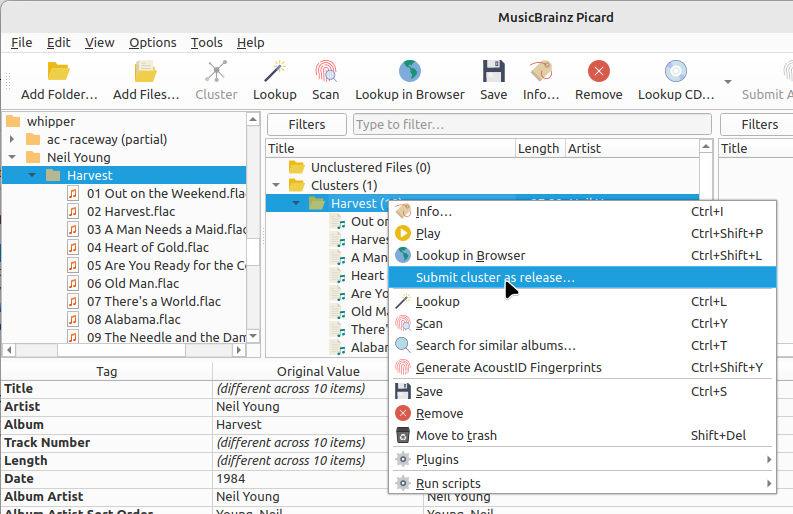The height and width of the screenshot is (514, 793).
Task: Select Submit cluster as release...
Action: 582,277
